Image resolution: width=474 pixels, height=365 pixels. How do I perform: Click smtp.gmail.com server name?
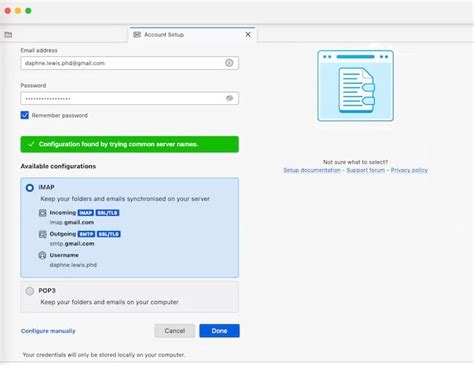pyautogui.click(x=72, y=244)
